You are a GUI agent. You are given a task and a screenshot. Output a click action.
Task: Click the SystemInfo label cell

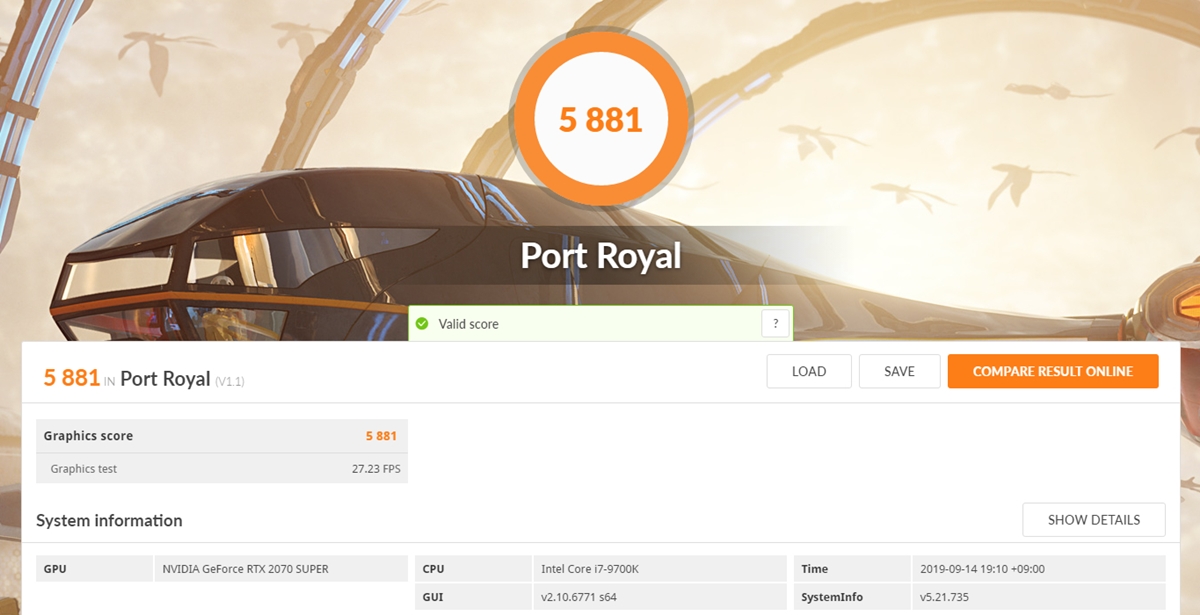tap(851, 598)
